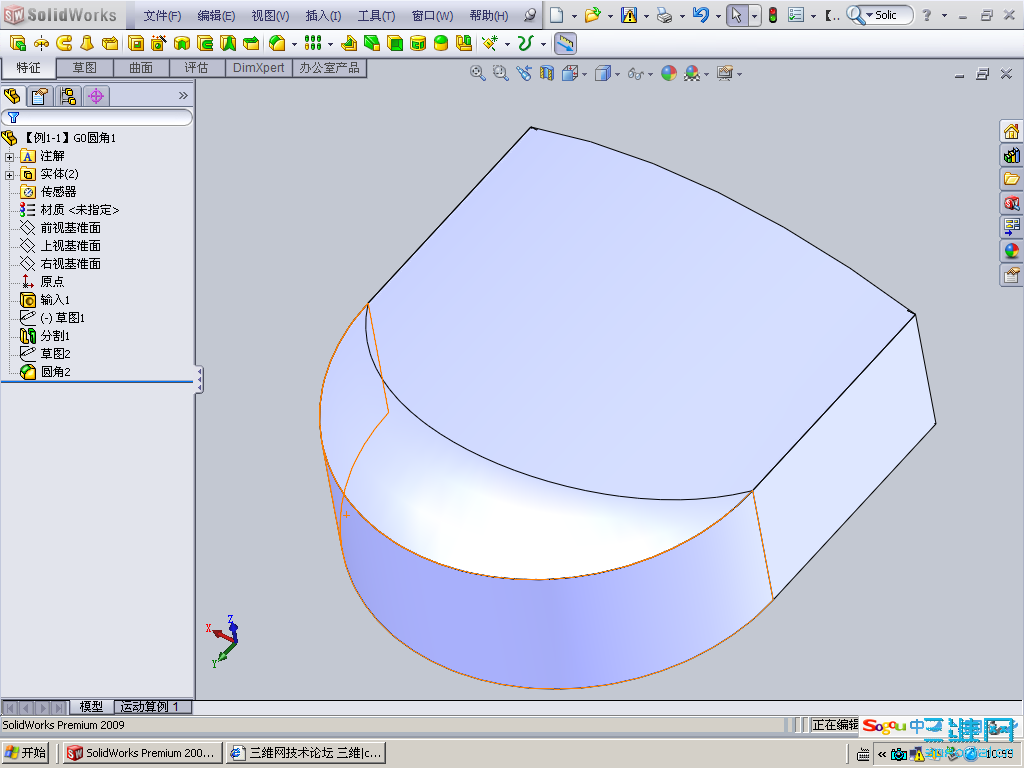Select the Mirror feature tool
1024x768 pixels.
464,43
